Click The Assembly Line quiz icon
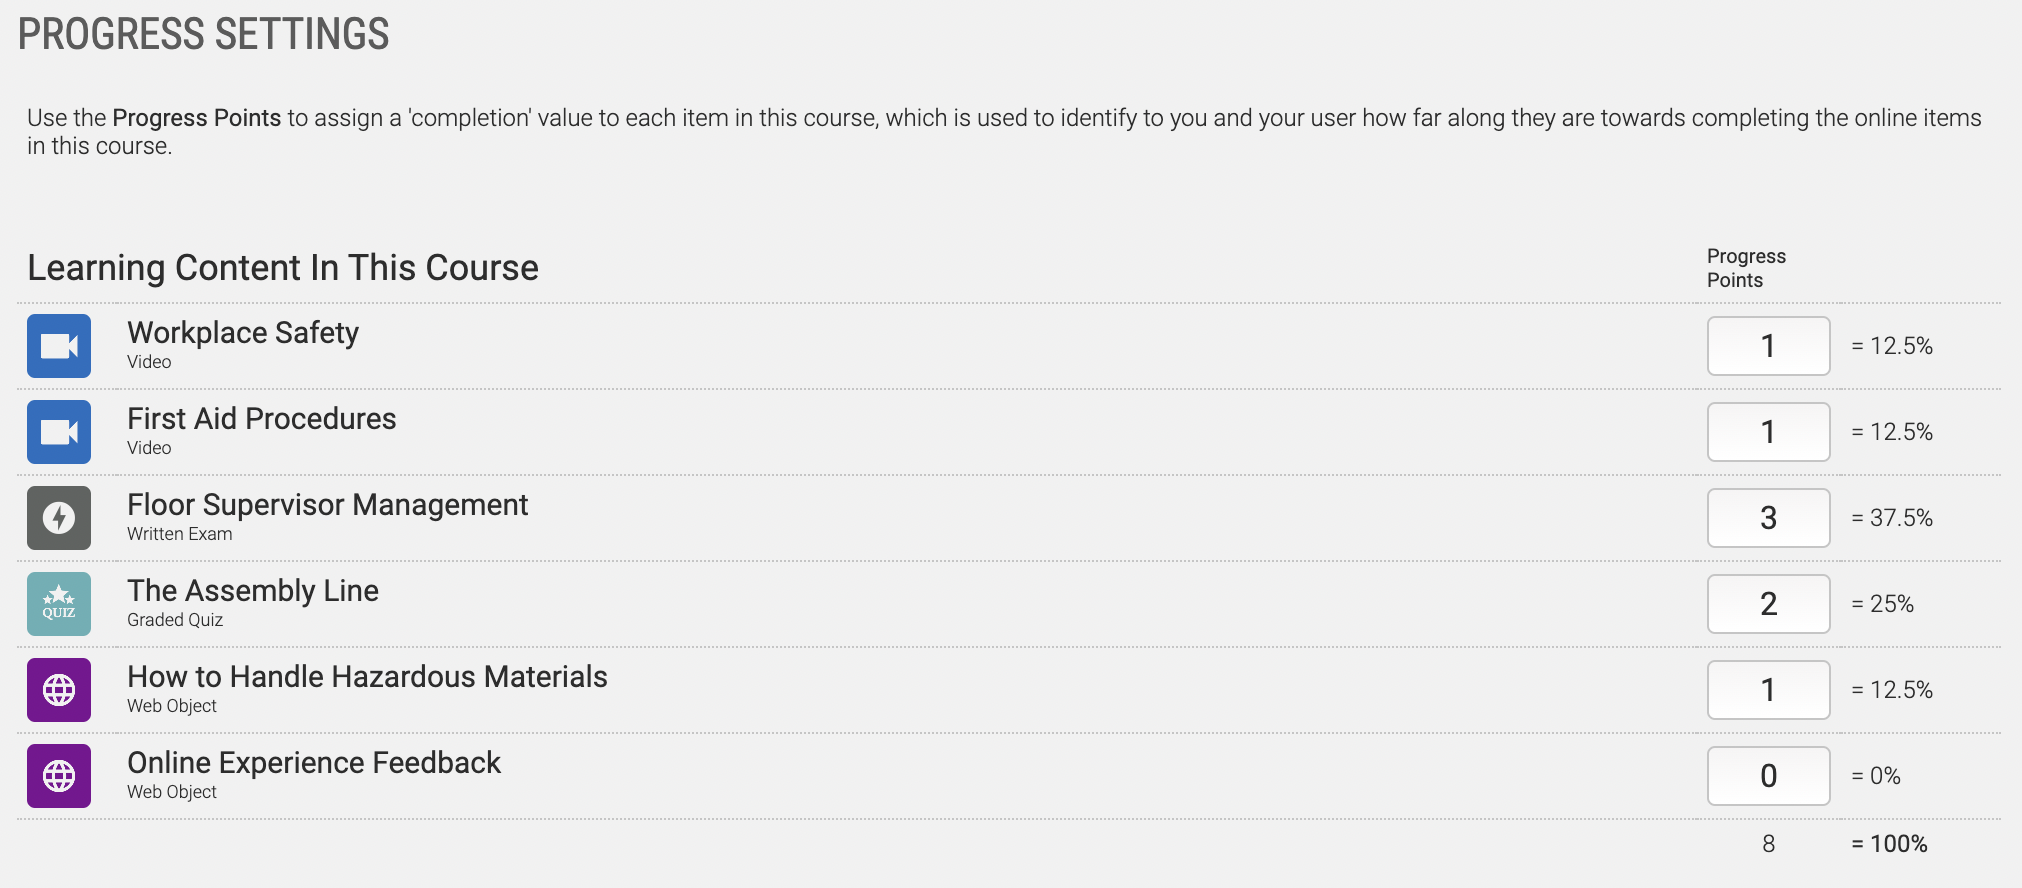The image size is (2022, 888). point(59,604)
